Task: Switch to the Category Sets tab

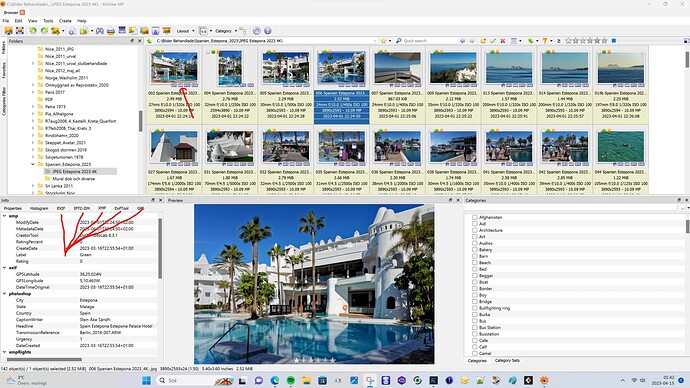Action: [x=507, y=360]
